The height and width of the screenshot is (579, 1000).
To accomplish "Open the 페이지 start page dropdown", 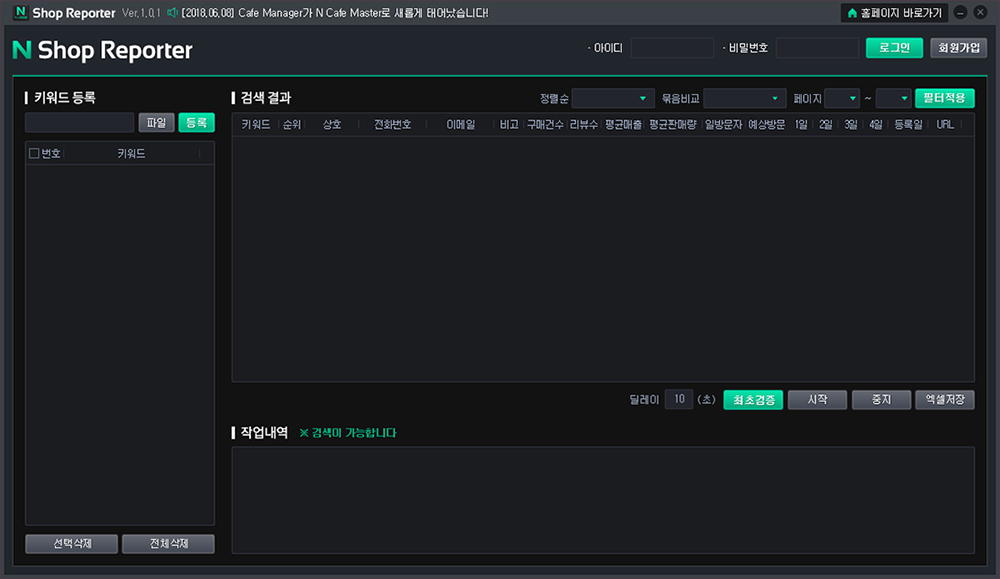I will click(x=842, y=98).
